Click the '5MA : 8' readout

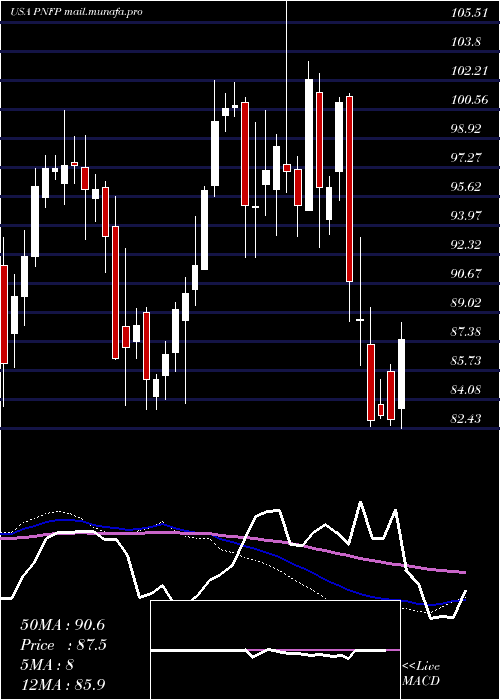pos(47,665)
